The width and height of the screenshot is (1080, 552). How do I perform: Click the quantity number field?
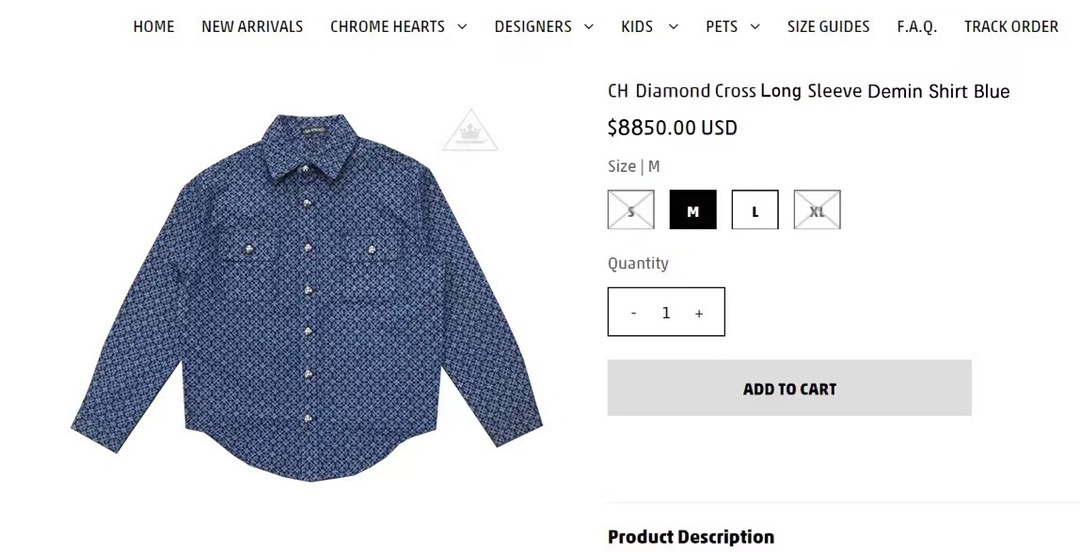666,313
